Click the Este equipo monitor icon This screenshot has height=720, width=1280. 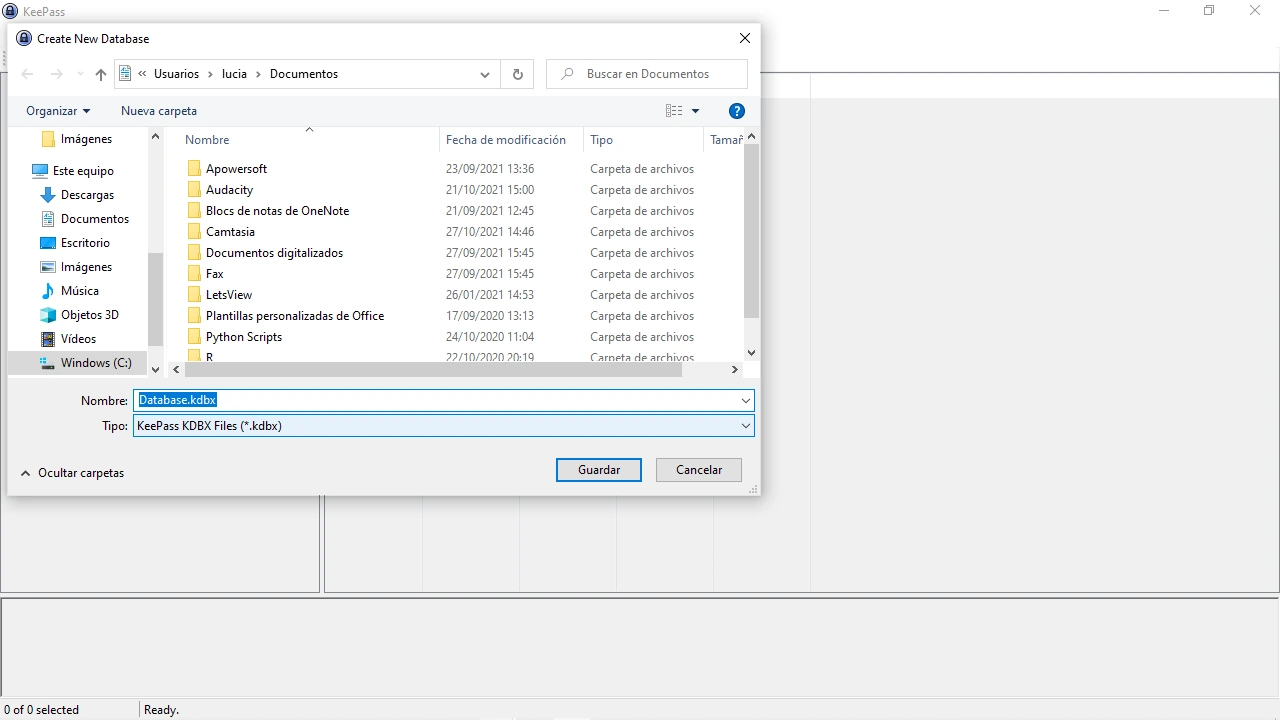39,171
